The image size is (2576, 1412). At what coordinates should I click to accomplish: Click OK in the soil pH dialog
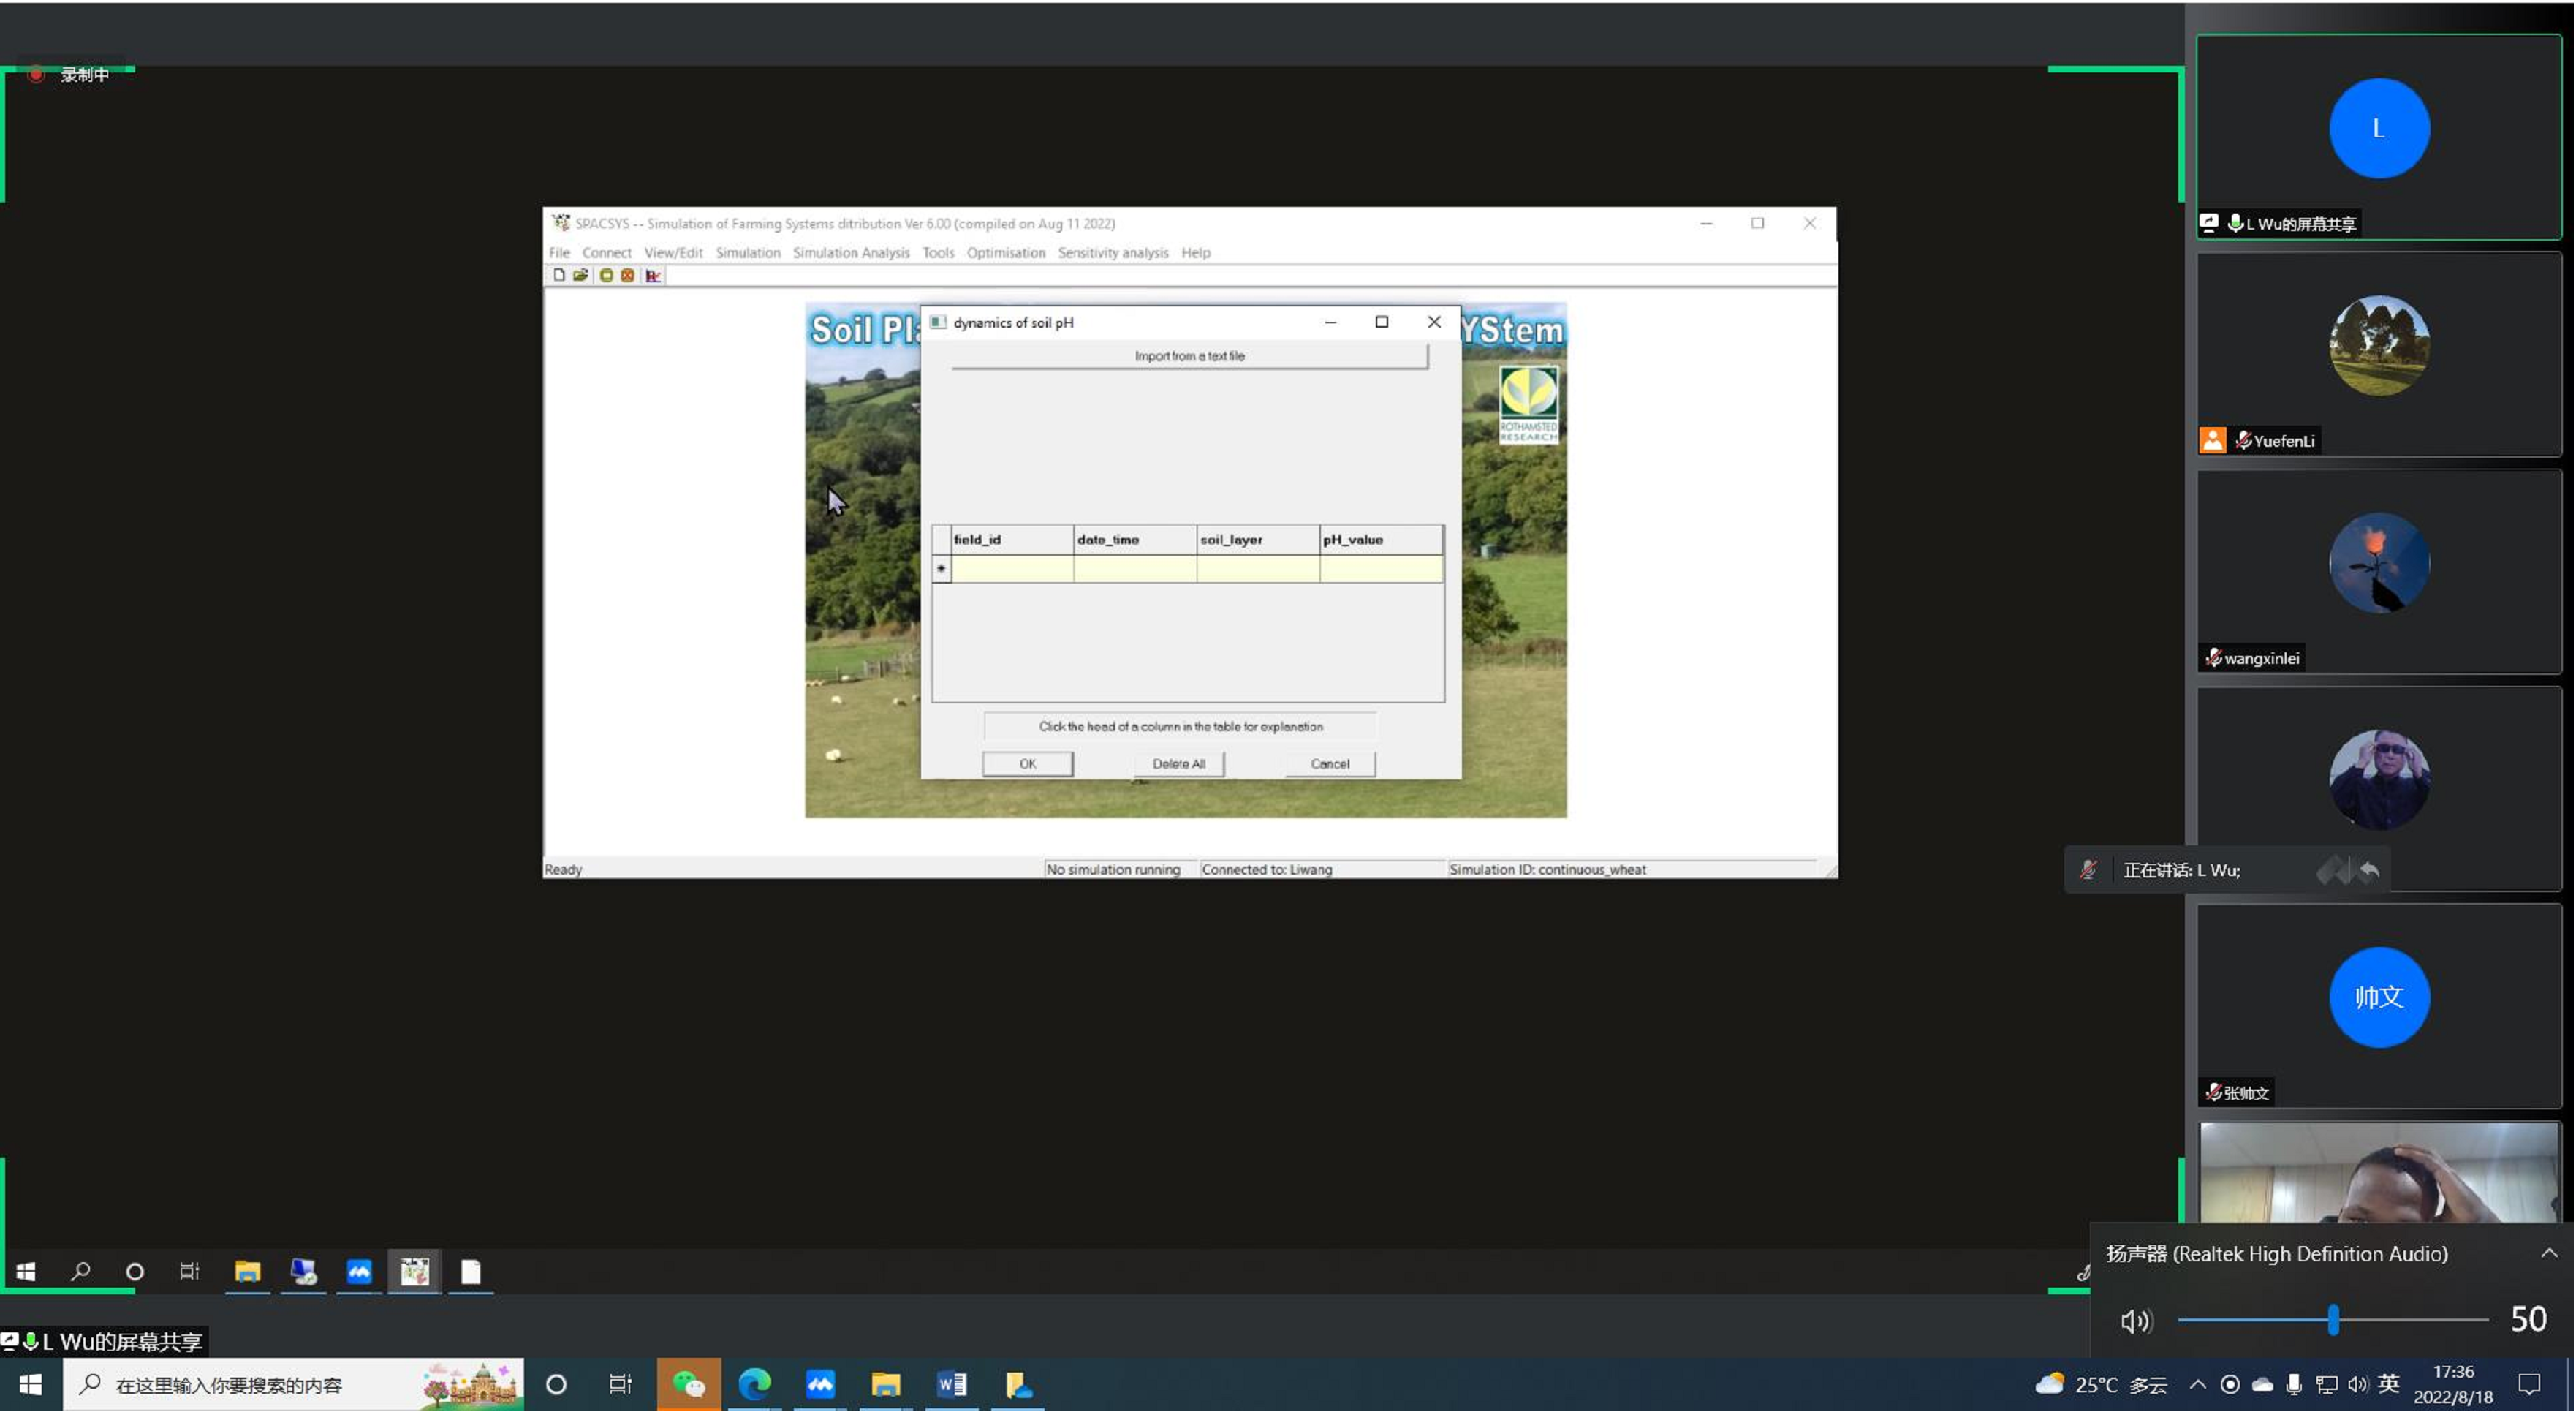[1027, 764]
